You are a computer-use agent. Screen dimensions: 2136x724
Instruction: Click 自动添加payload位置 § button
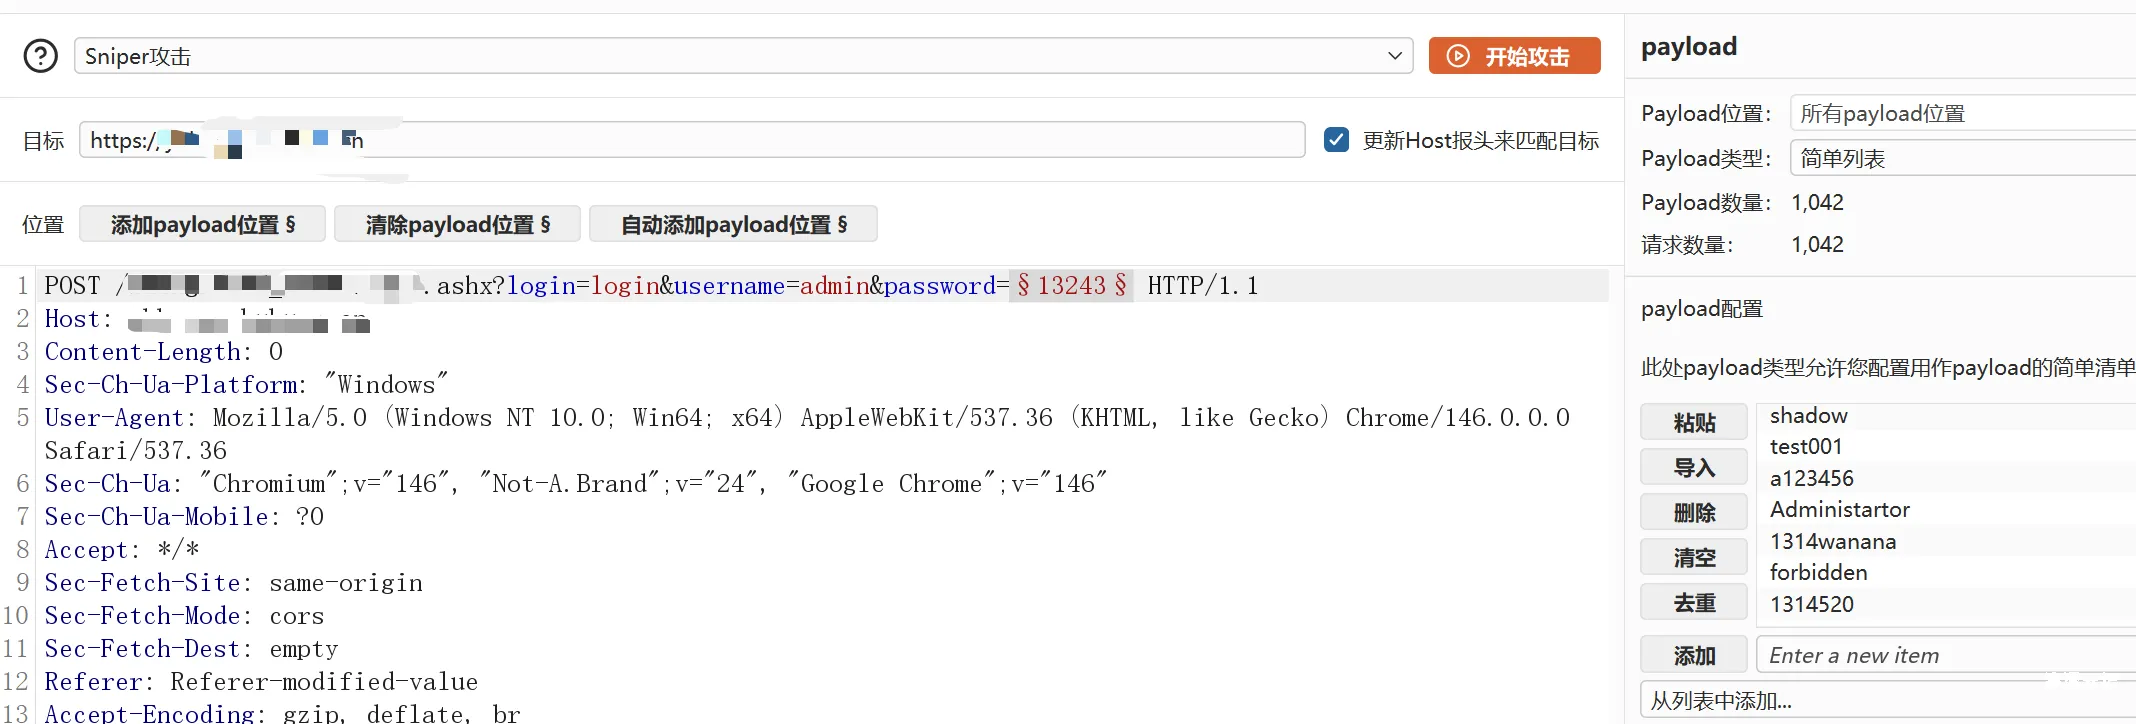[x=733, y=224]
